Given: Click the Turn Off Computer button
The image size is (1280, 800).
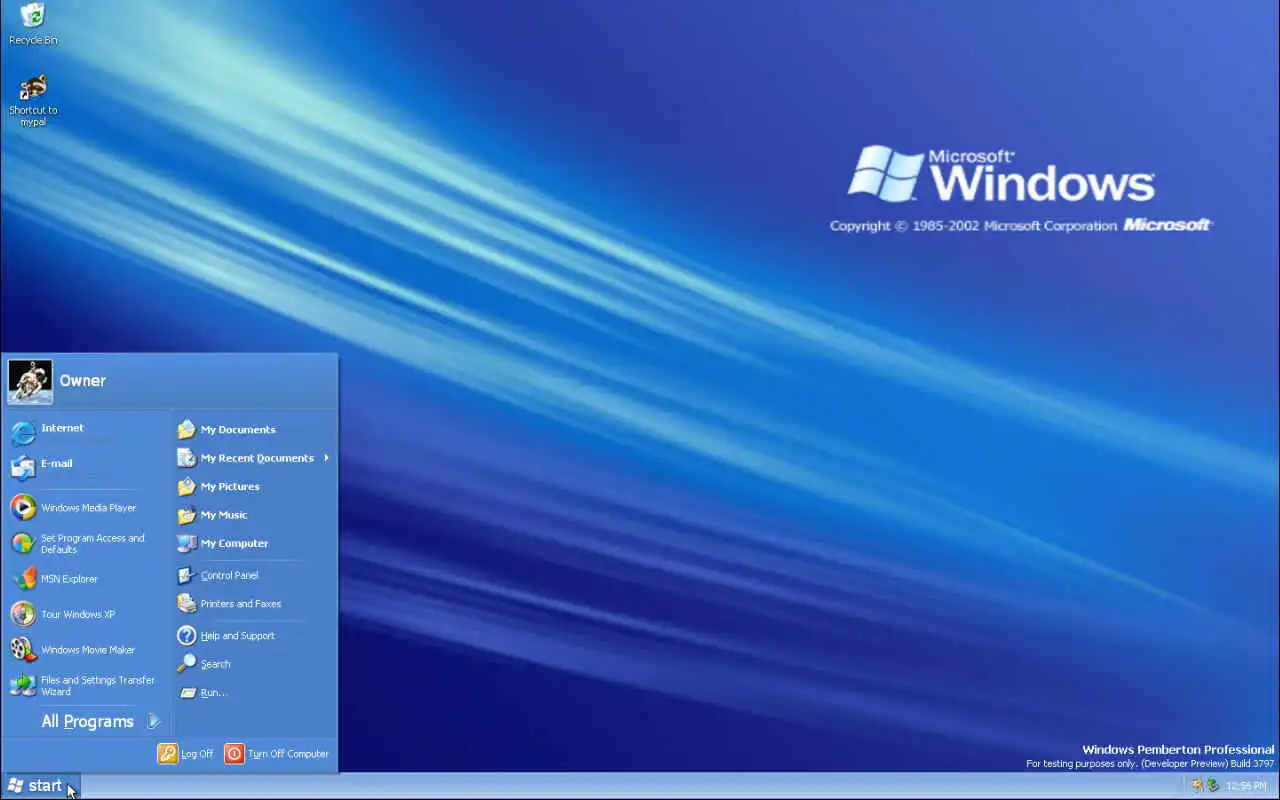Looking at the screenshot, I should (x=277, y=754).
